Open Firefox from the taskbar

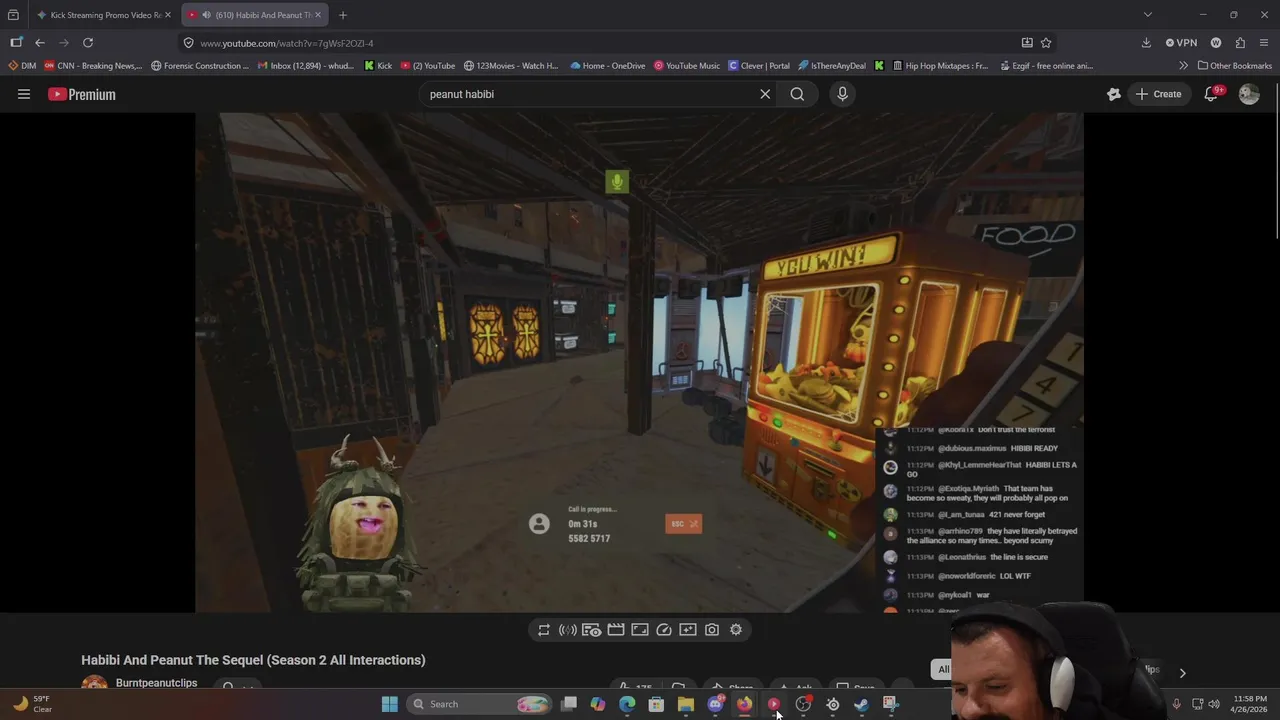coord(744,704)
